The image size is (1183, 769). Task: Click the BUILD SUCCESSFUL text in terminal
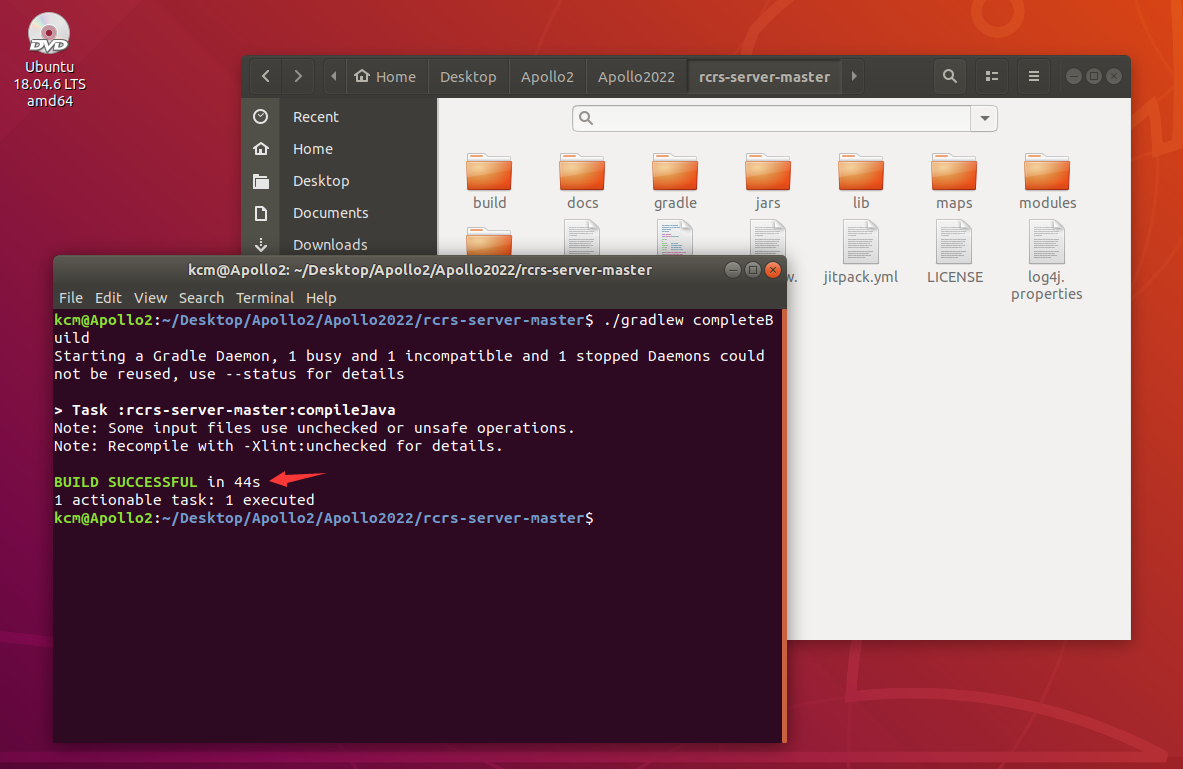(125, 481)
